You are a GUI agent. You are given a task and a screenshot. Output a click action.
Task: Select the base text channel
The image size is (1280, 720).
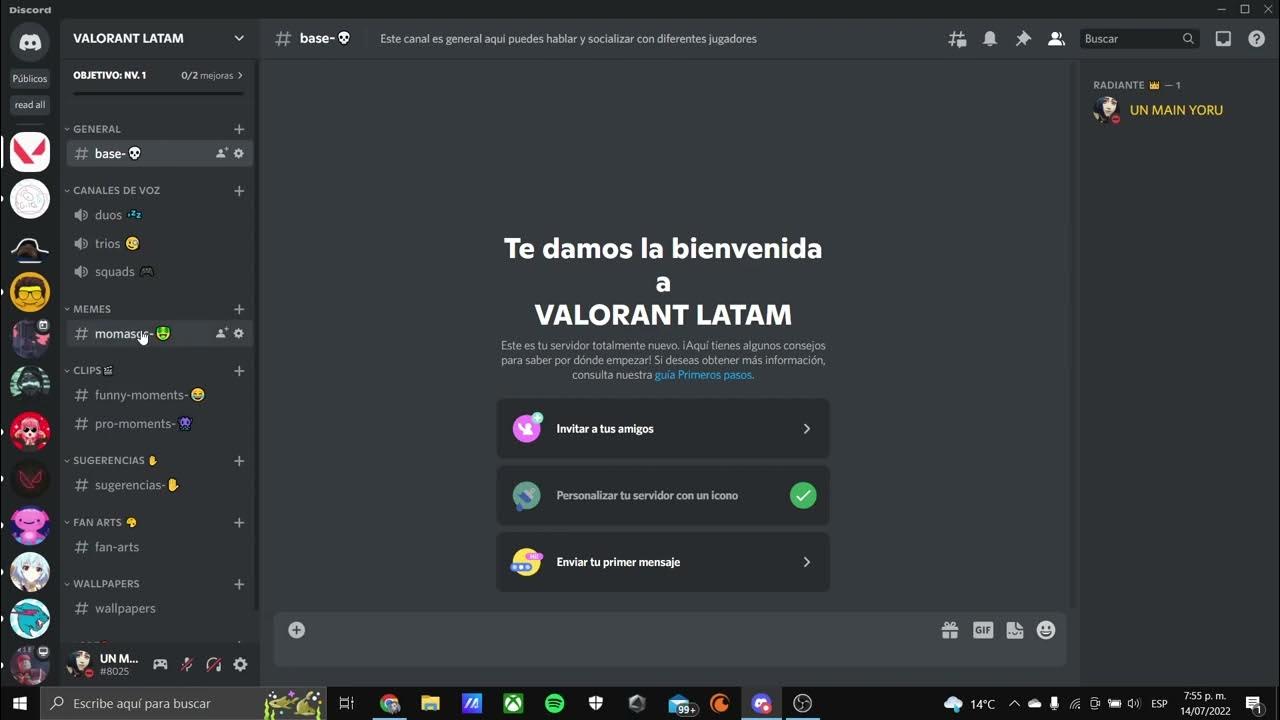coord(160,153)
